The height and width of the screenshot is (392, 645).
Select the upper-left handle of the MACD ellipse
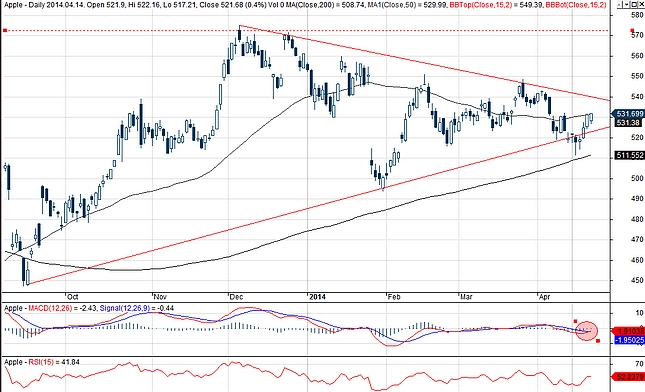tap(575, 320)
